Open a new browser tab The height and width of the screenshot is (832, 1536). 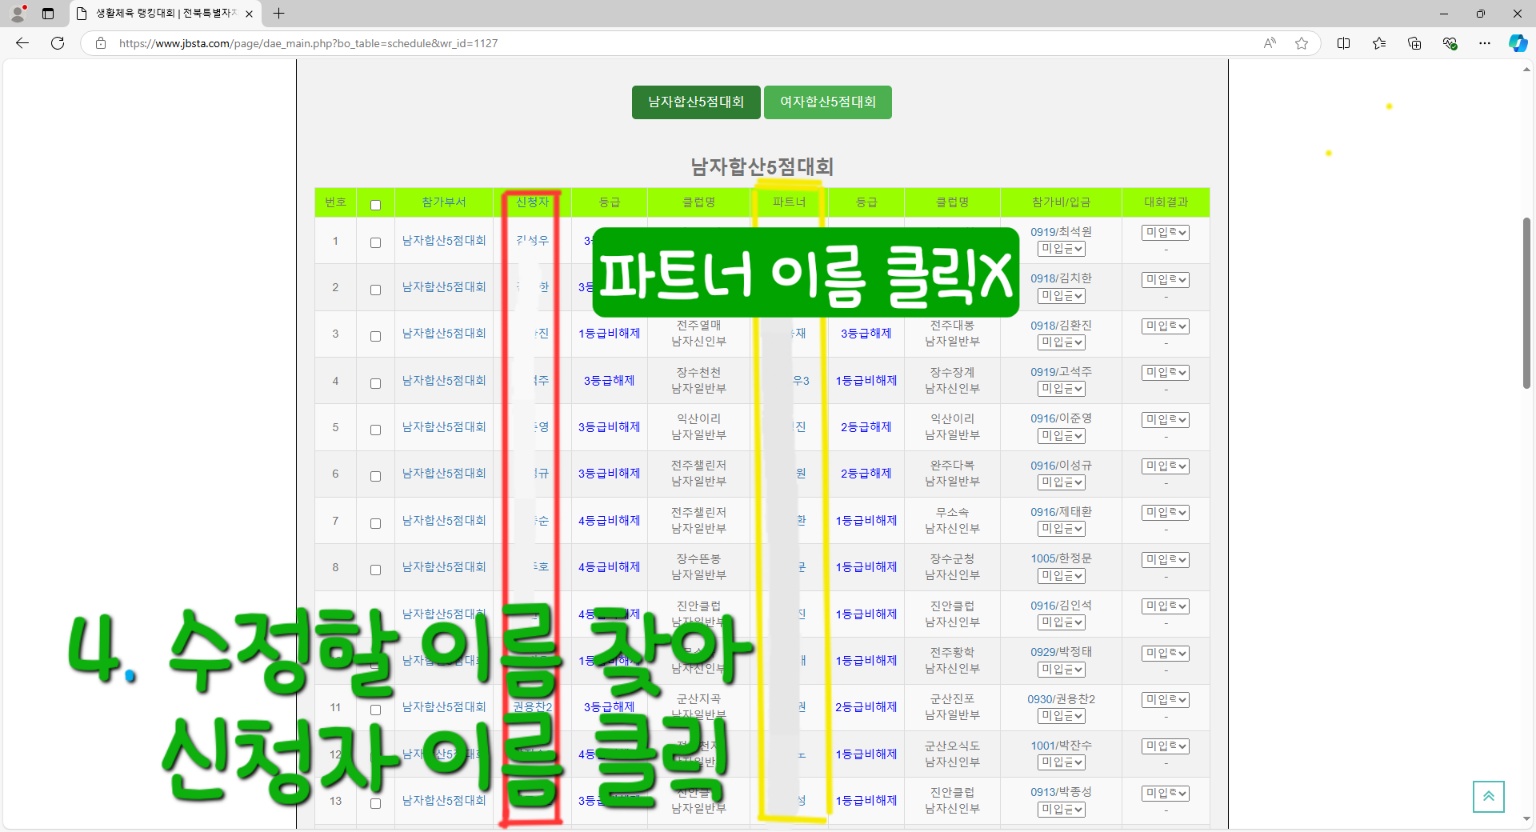(x=279, y=13)
